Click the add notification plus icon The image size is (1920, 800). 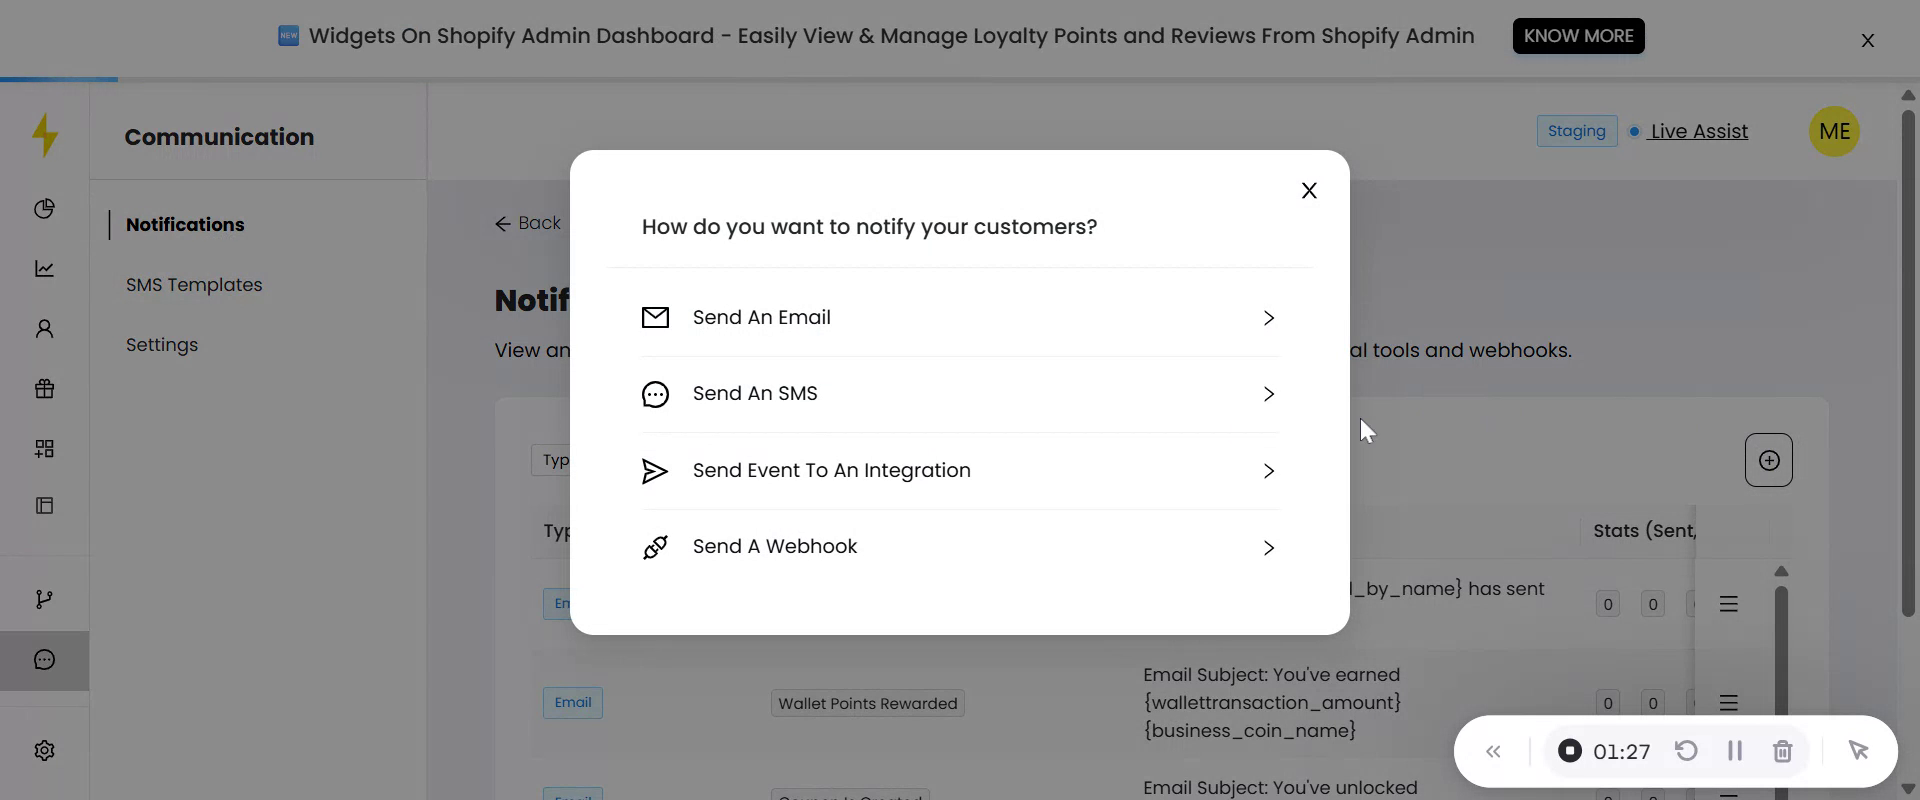1768,460
